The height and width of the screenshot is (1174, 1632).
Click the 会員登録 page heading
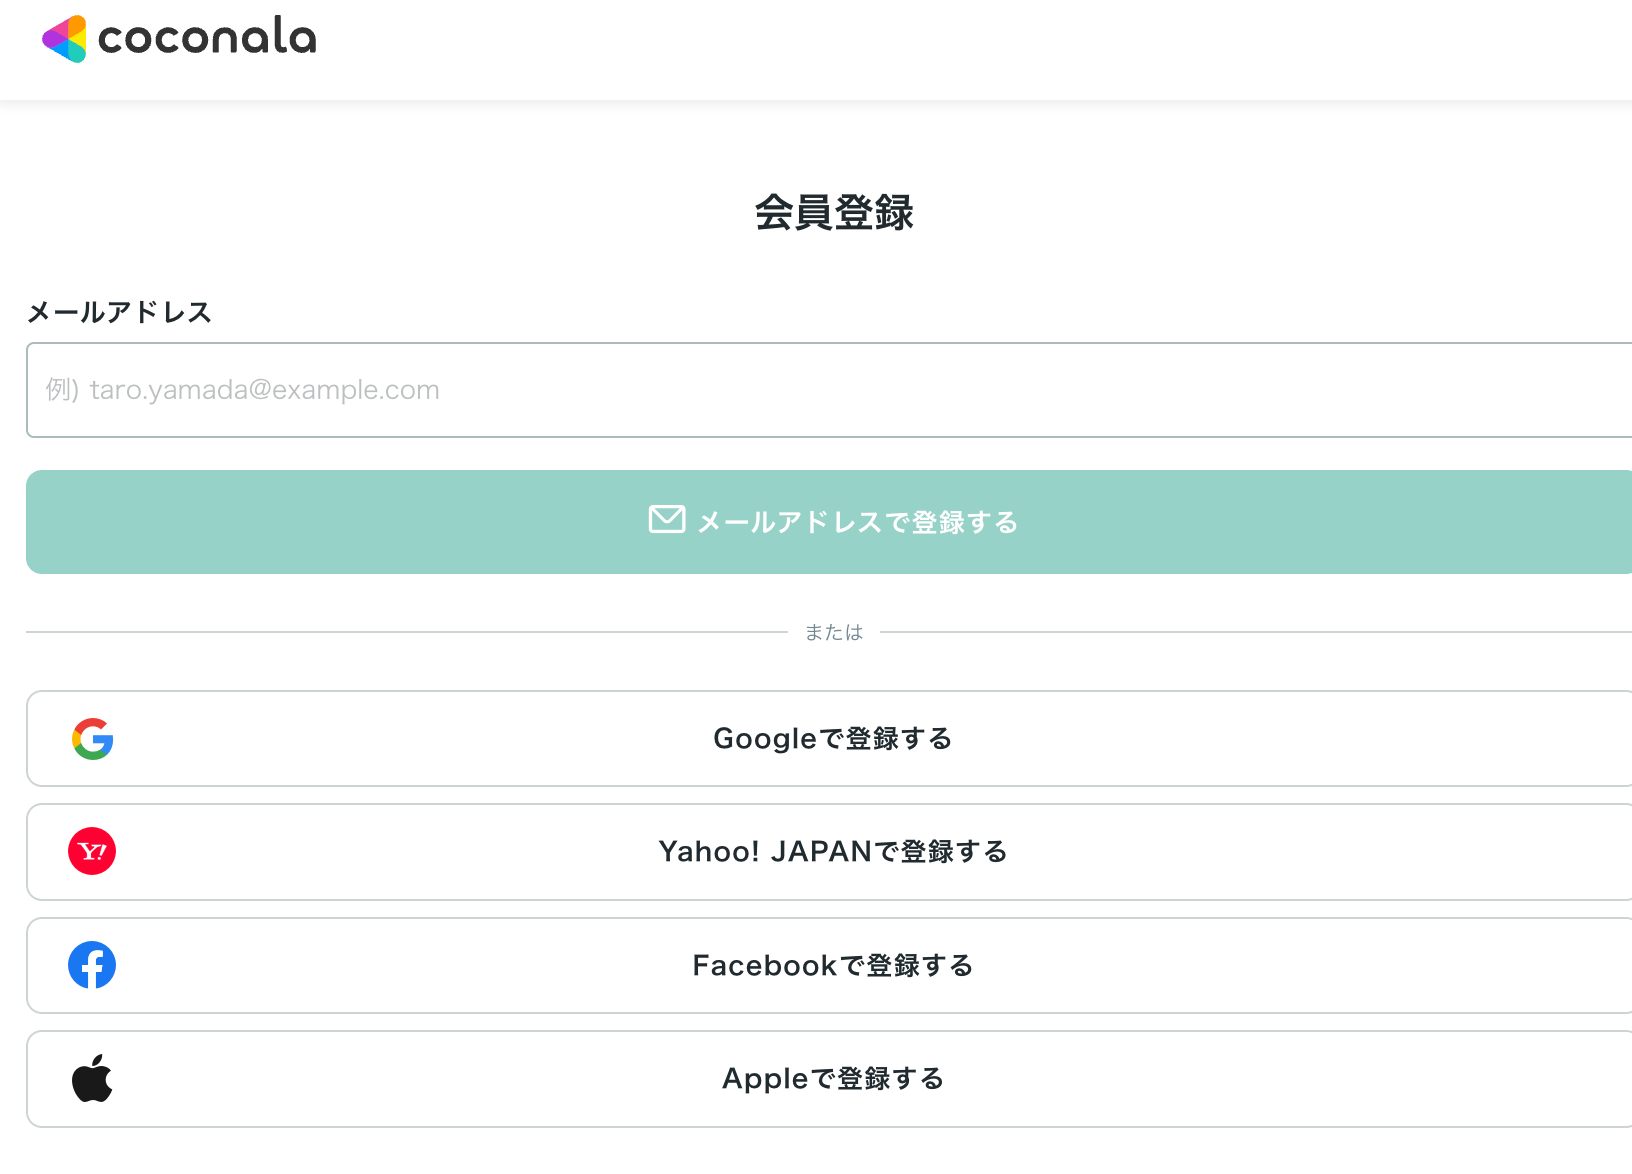pyautogui.click(x=834, y=213)
